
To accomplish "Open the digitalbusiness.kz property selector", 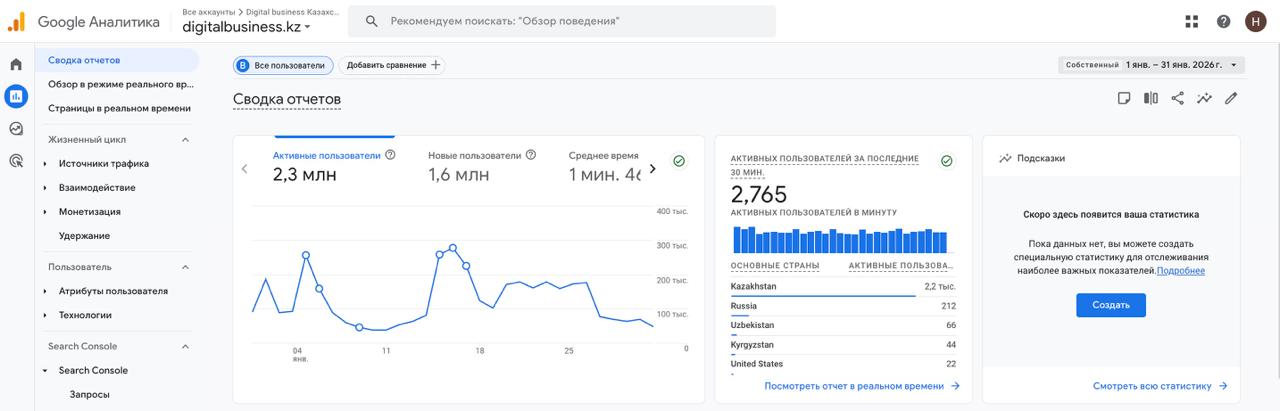I will pos(246,27).
